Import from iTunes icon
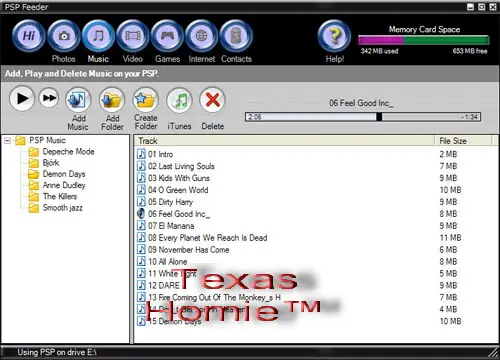The image size is (500, 360). click(x=179, y=99)
